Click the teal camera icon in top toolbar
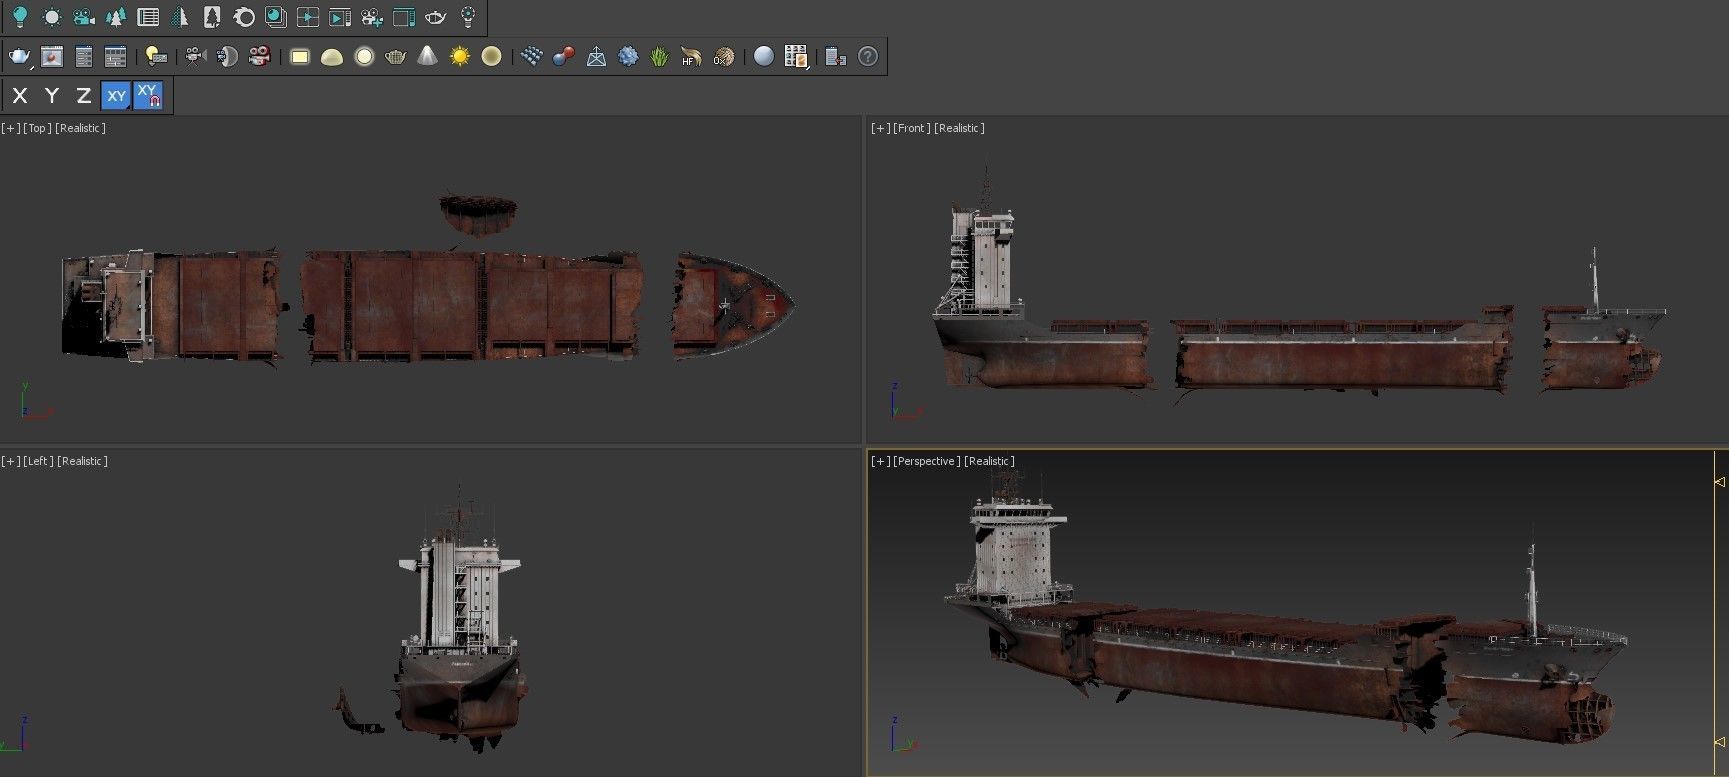Viewport: 1729px width, 777px height. [x=84, y=17]
